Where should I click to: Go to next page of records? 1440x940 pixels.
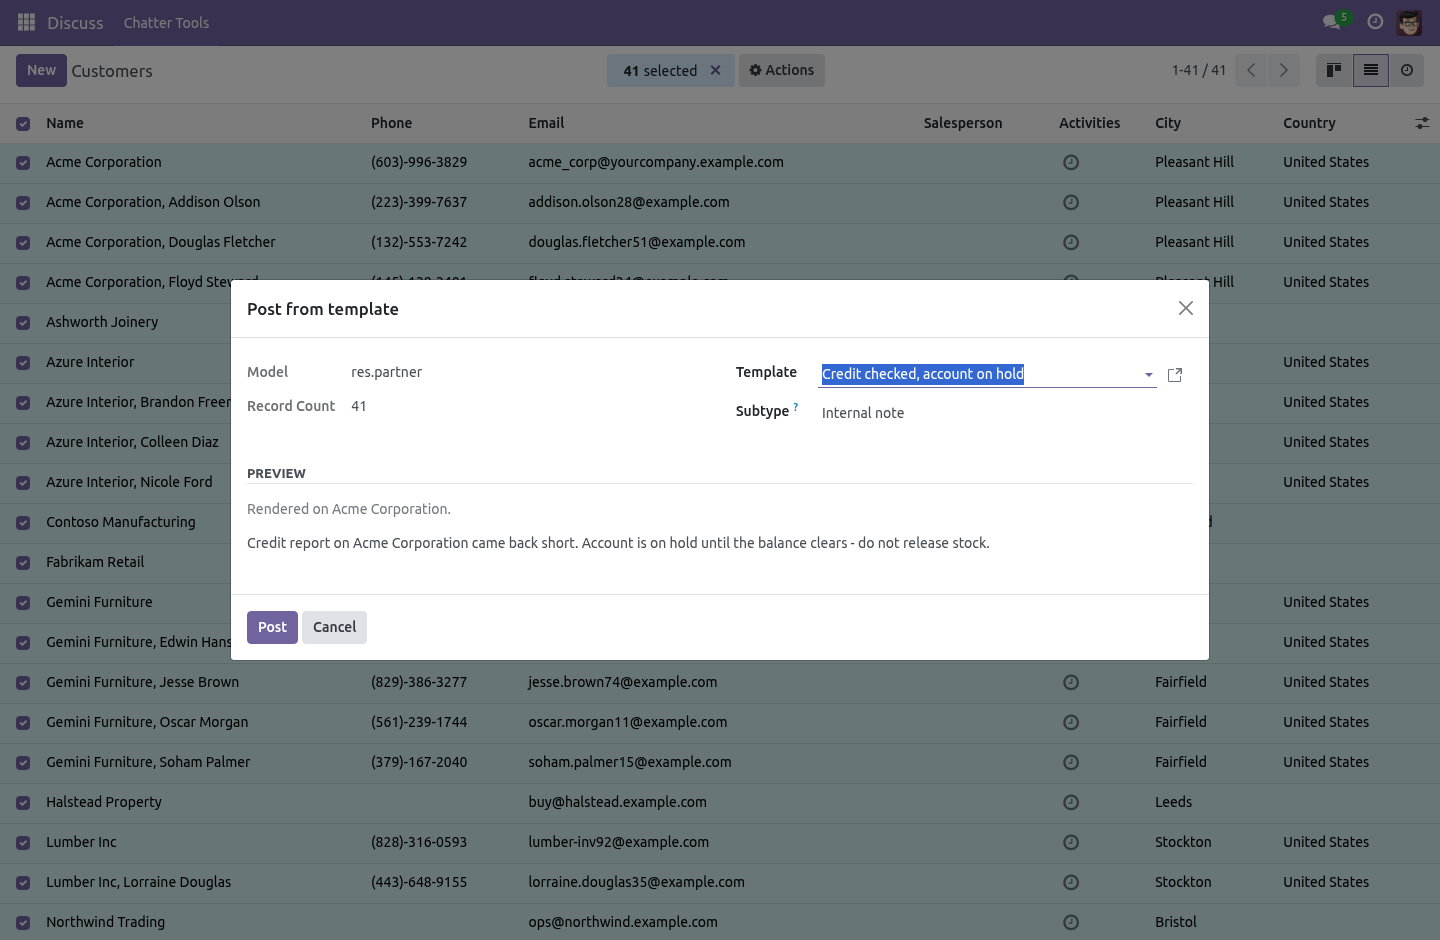(x=1284, y=70)
